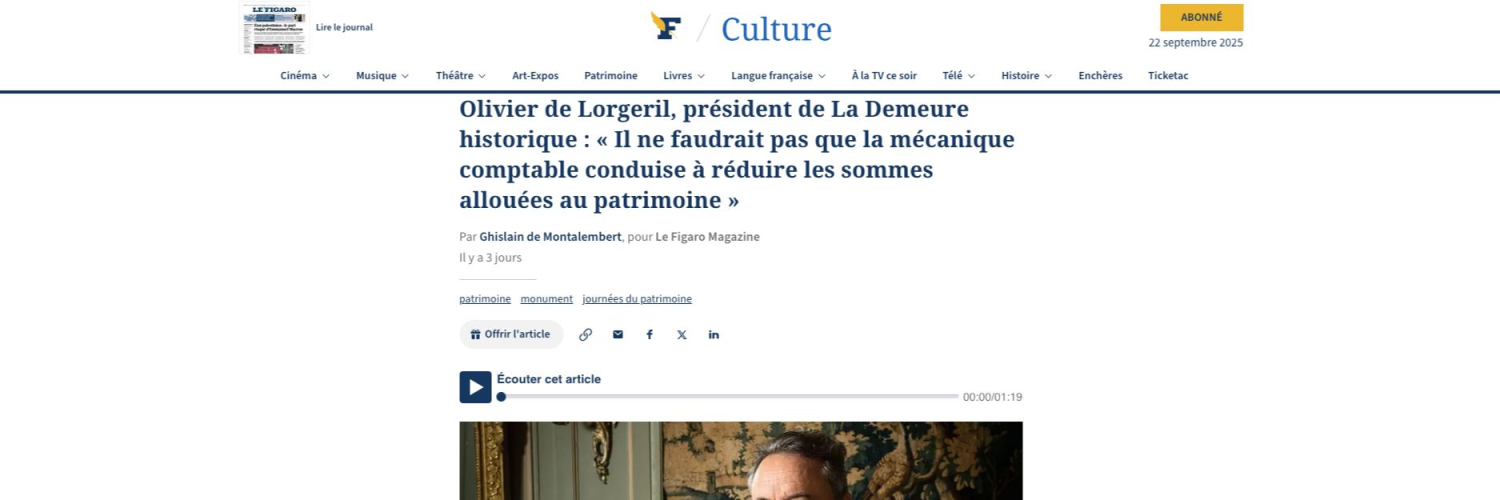Share article on X icon
Image resolution: width=1500 pixels, height=500 pixels.
coord(682,335)
